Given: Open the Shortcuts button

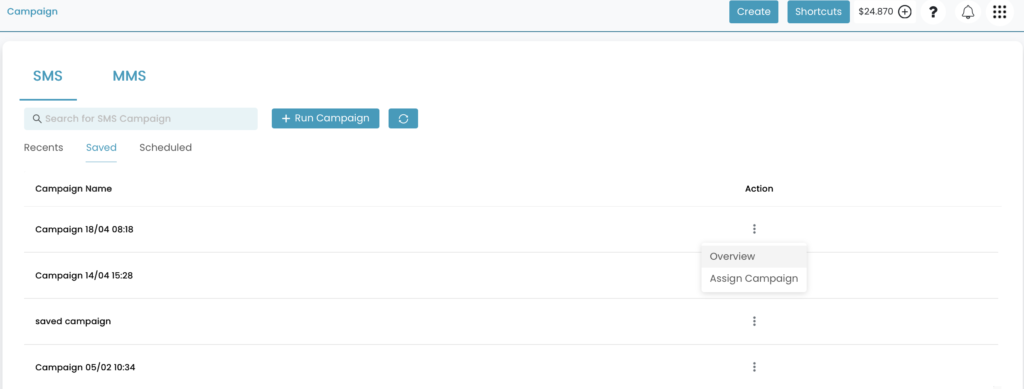Looking at the screenshot, I should coord(818,12).
